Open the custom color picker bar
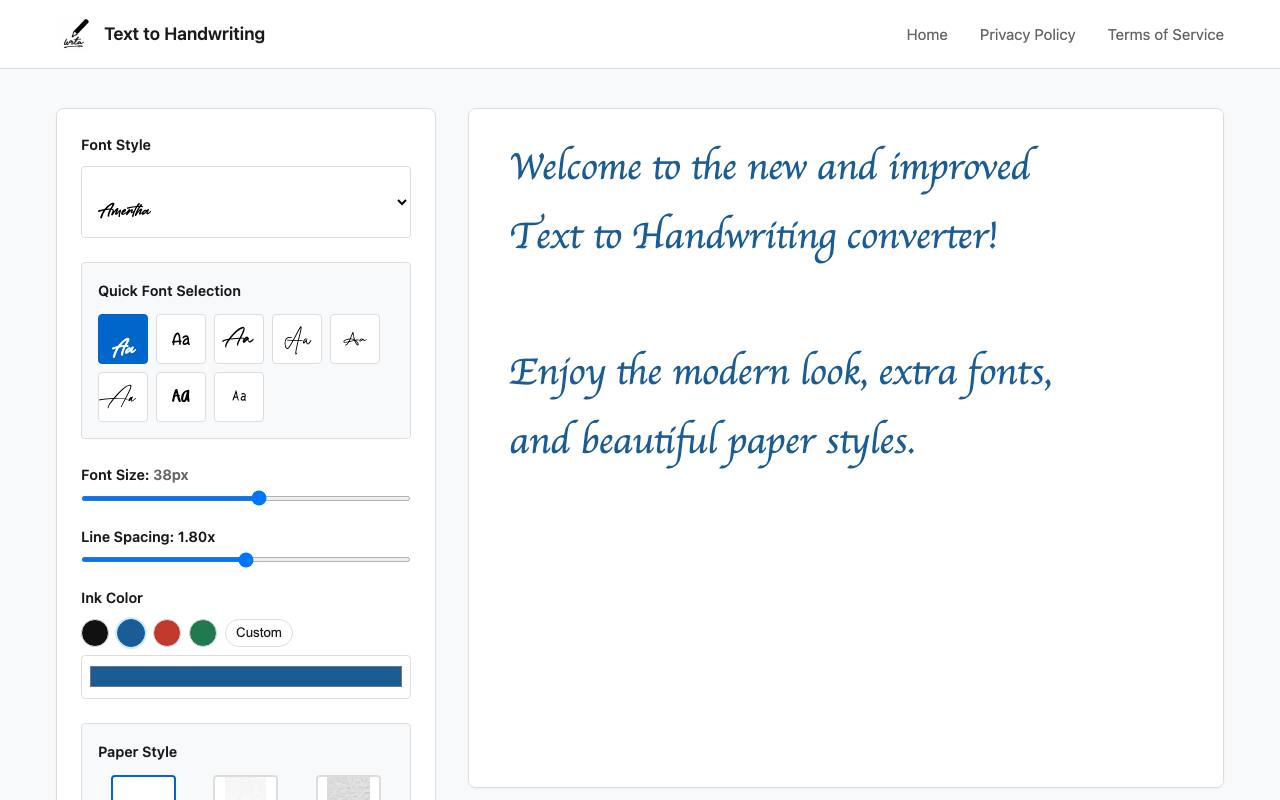Screen dimensions: 1280x800 pyautogui.click(x=246, y=677)
